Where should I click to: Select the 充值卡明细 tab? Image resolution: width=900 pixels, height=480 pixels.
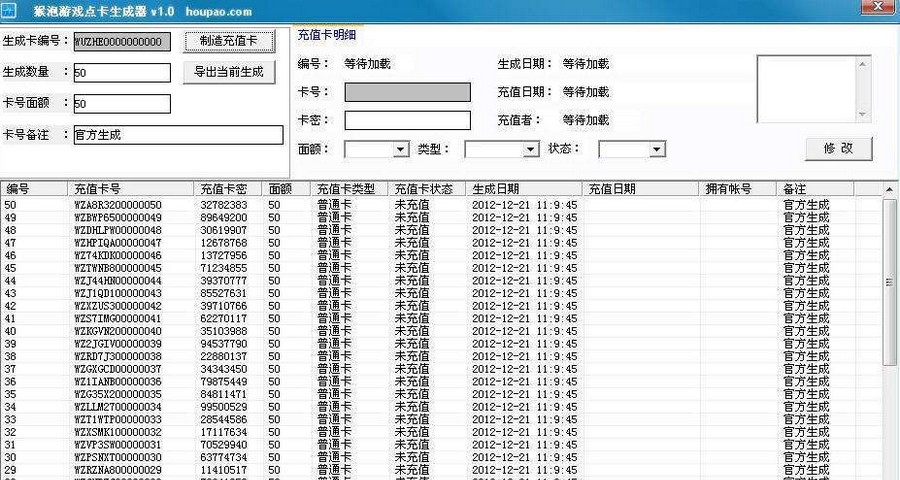[327, 35]
